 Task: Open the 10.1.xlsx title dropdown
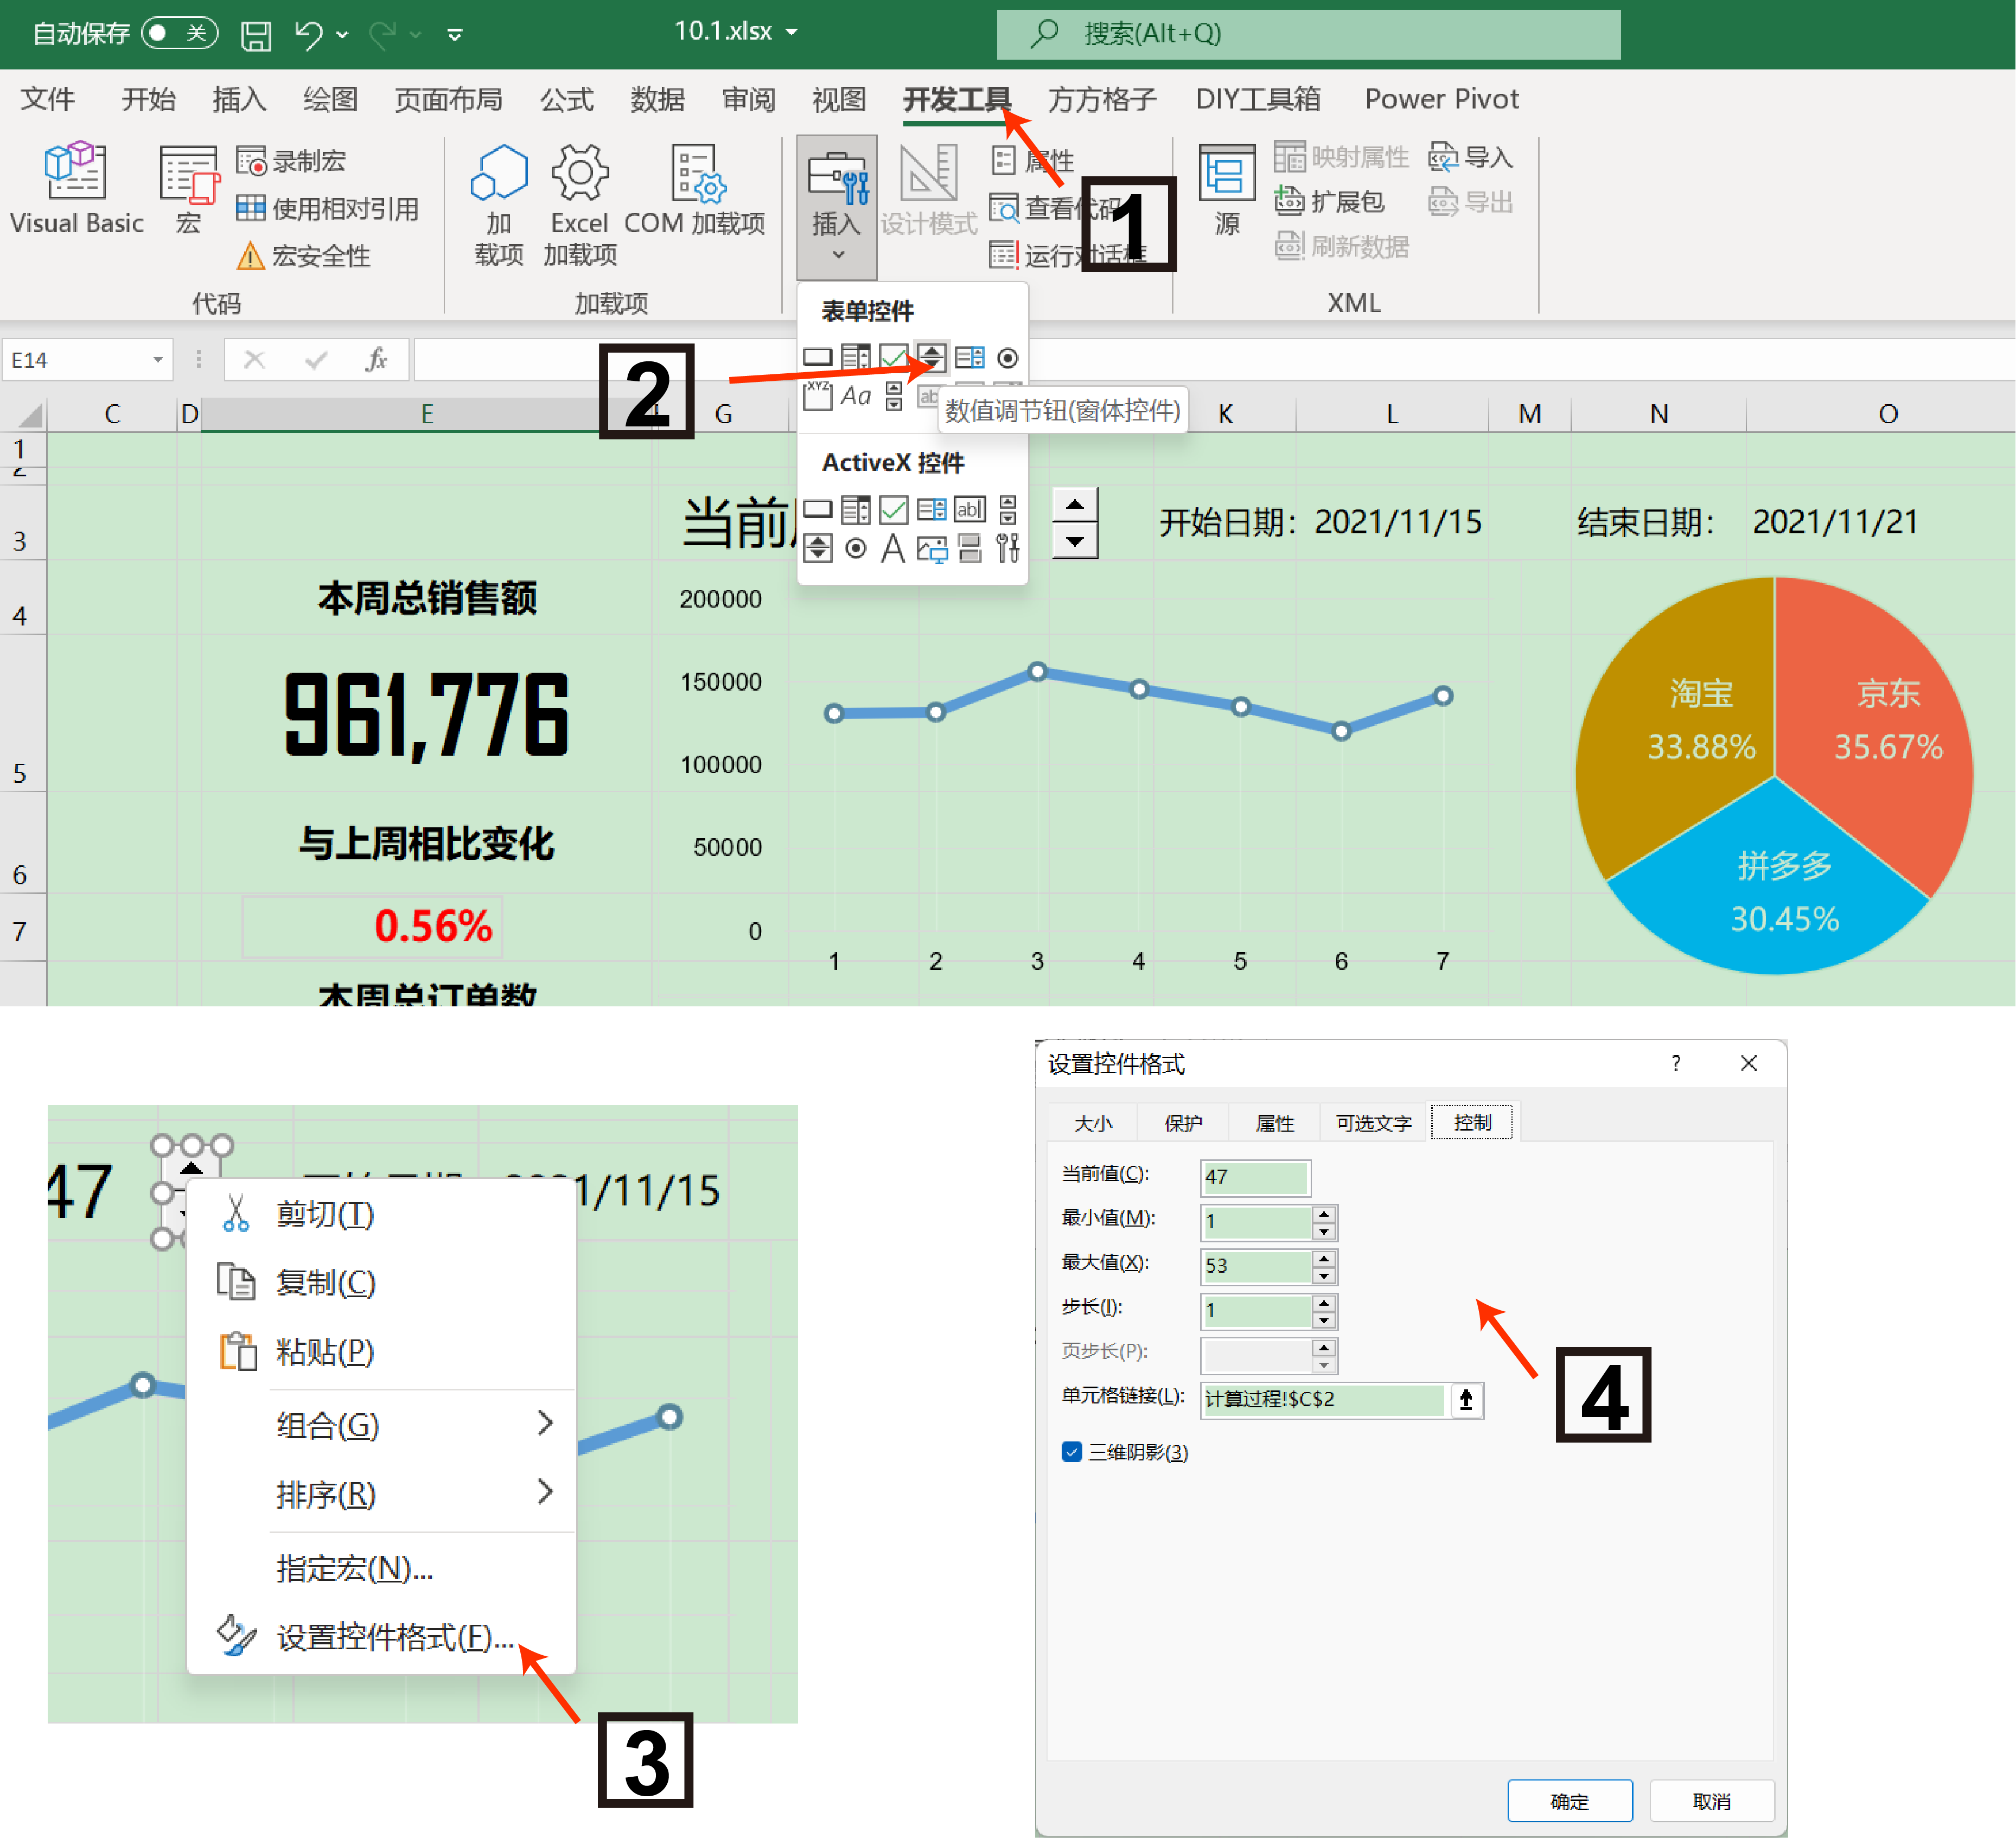(x=790, y=32)
